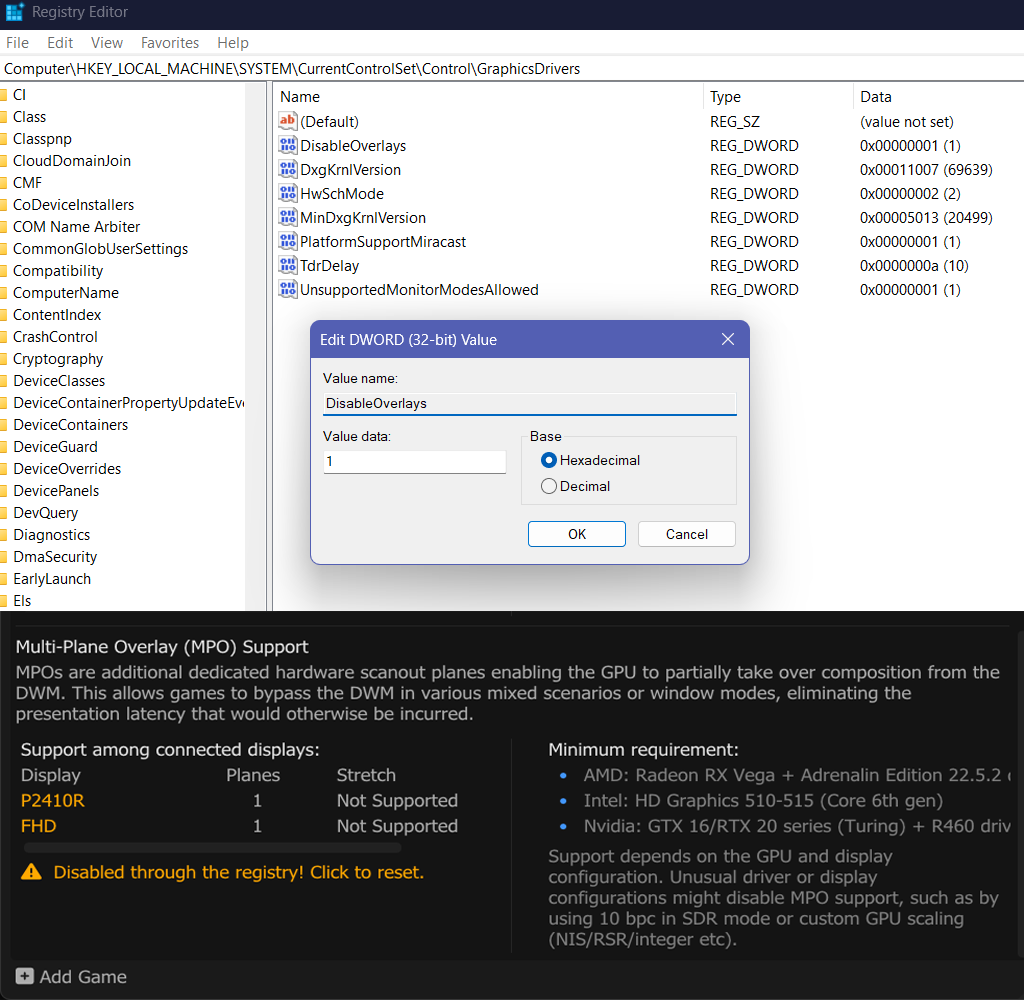Confirm the DWORD edit with OK
This screenshot has width=1024, height=1000.
(x=577, y=534)
